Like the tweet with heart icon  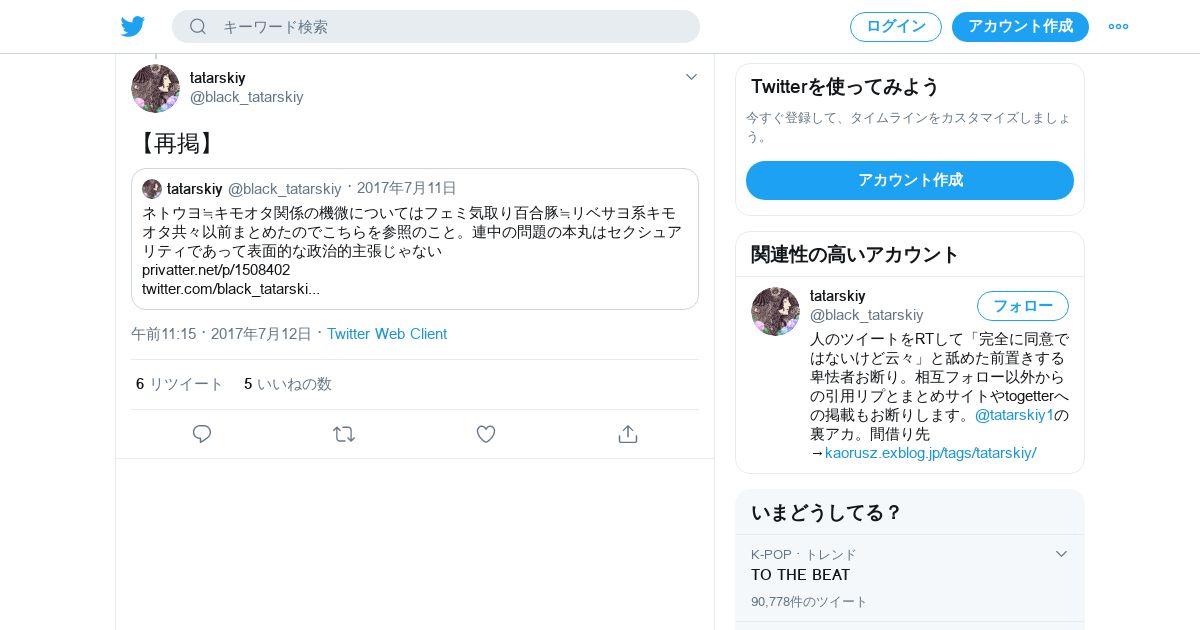(x=486, y=434)
